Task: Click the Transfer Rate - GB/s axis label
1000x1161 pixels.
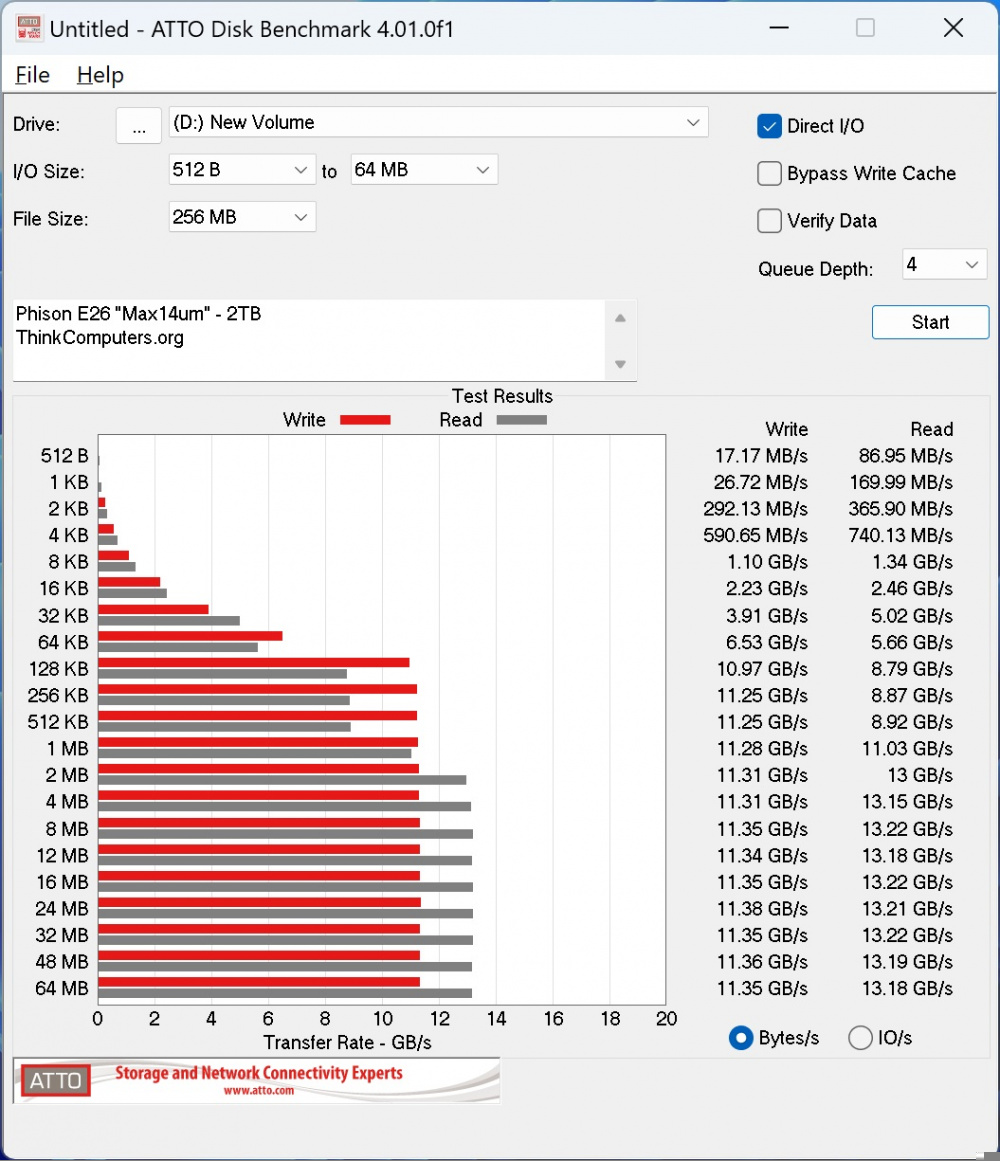Action: pyautogui.click(x=347, y=1043)
